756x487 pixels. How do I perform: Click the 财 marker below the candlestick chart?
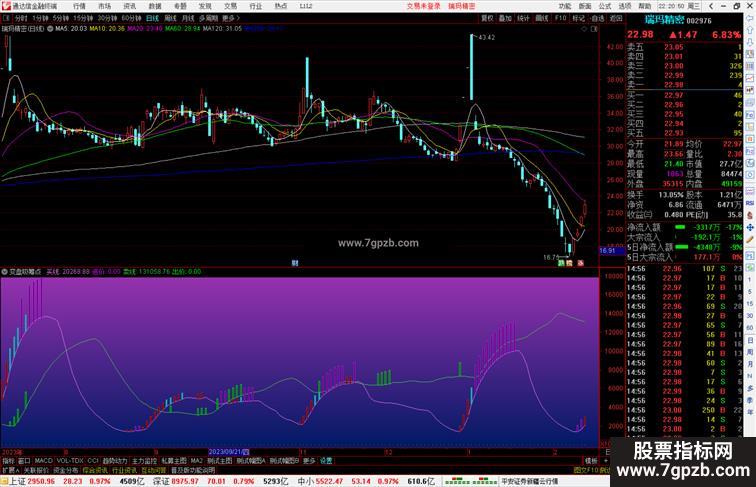pyautogui.click(x=295, y=263)
